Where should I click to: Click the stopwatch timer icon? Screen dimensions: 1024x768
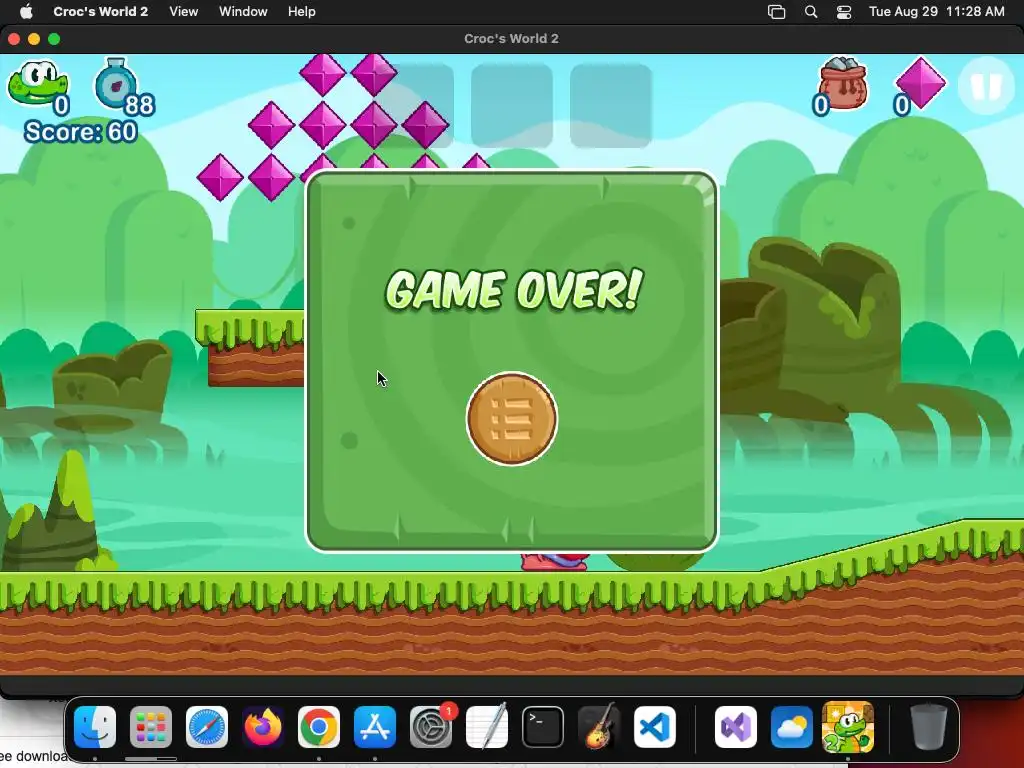[x=116, y=83]
